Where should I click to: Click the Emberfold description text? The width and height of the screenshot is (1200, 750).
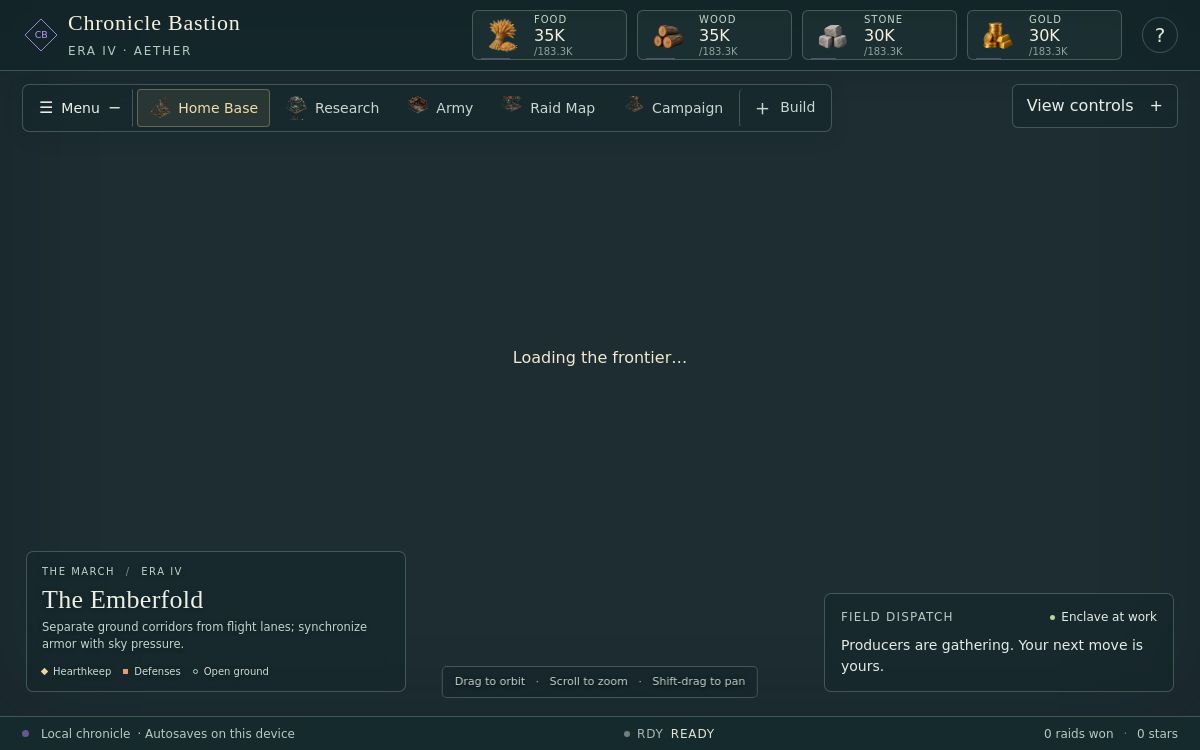pos(205,635)
